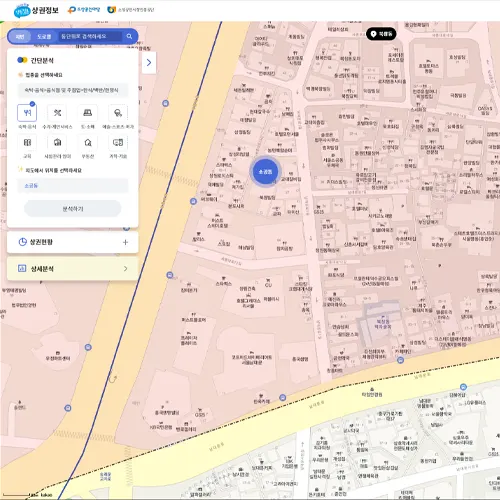Screen dimensions: 500x500
Task: Open the 상세분석 panel chevron
Action: point(125,269)
